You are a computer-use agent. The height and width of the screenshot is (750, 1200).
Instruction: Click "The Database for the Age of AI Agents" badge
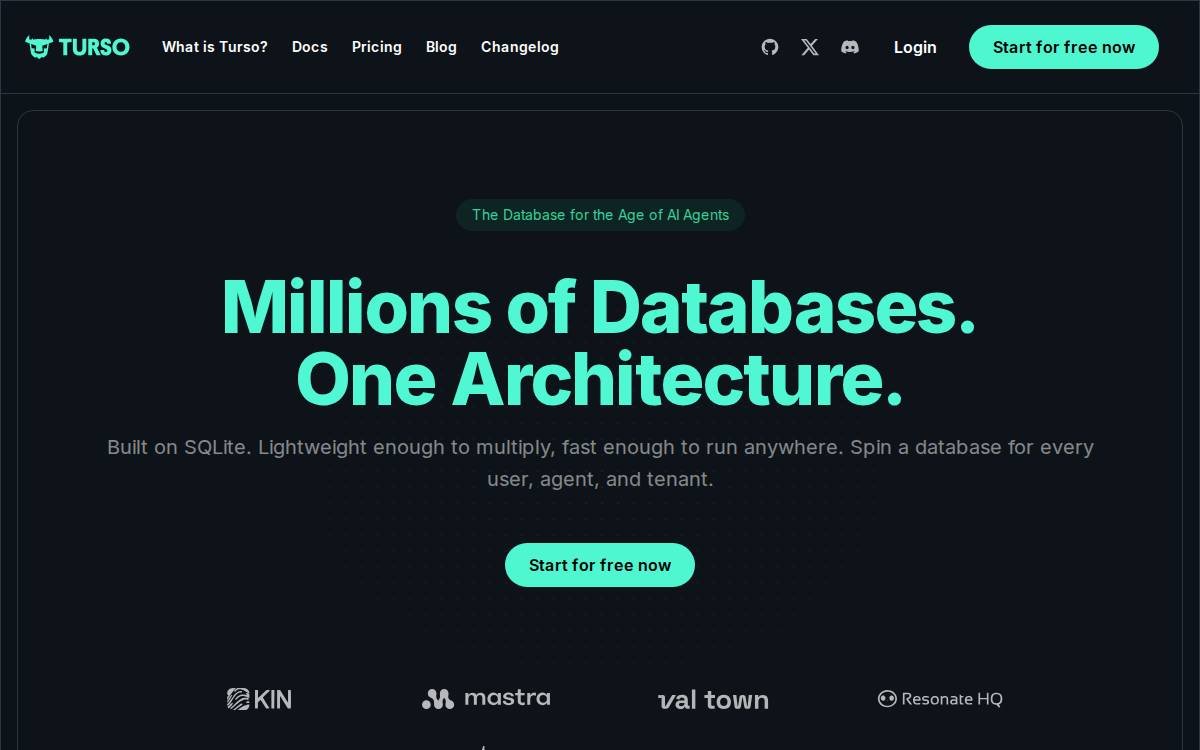[x=600, y=215]
